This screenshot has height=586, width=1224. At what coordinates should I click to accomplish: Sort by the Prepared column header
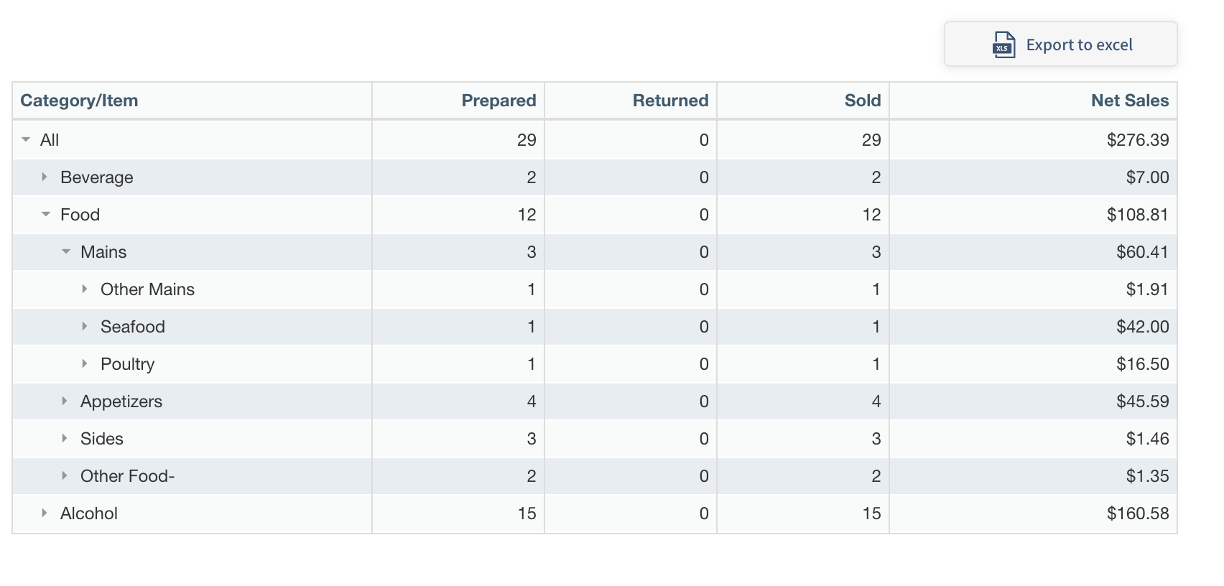pos(498,101)
